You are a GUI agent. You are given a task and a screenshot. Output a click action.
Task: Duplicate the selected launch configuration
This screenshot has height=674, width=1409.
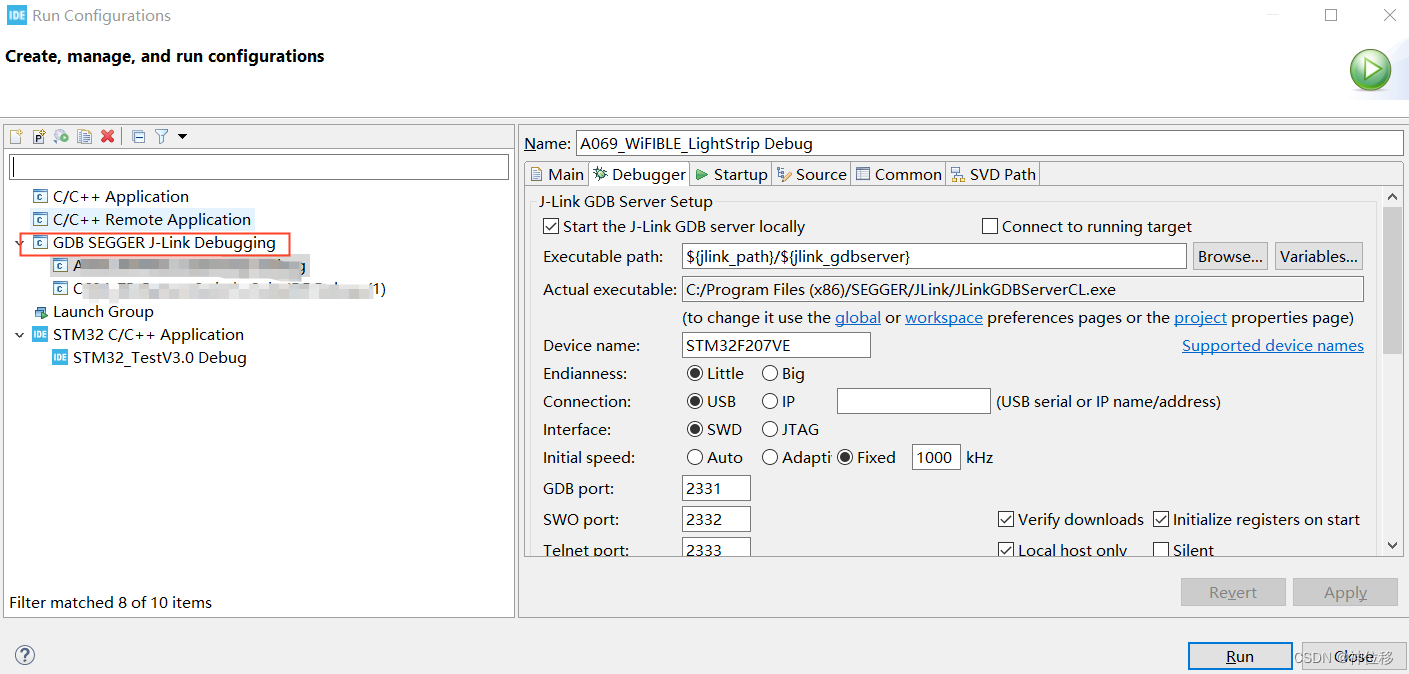pos(84,136)
